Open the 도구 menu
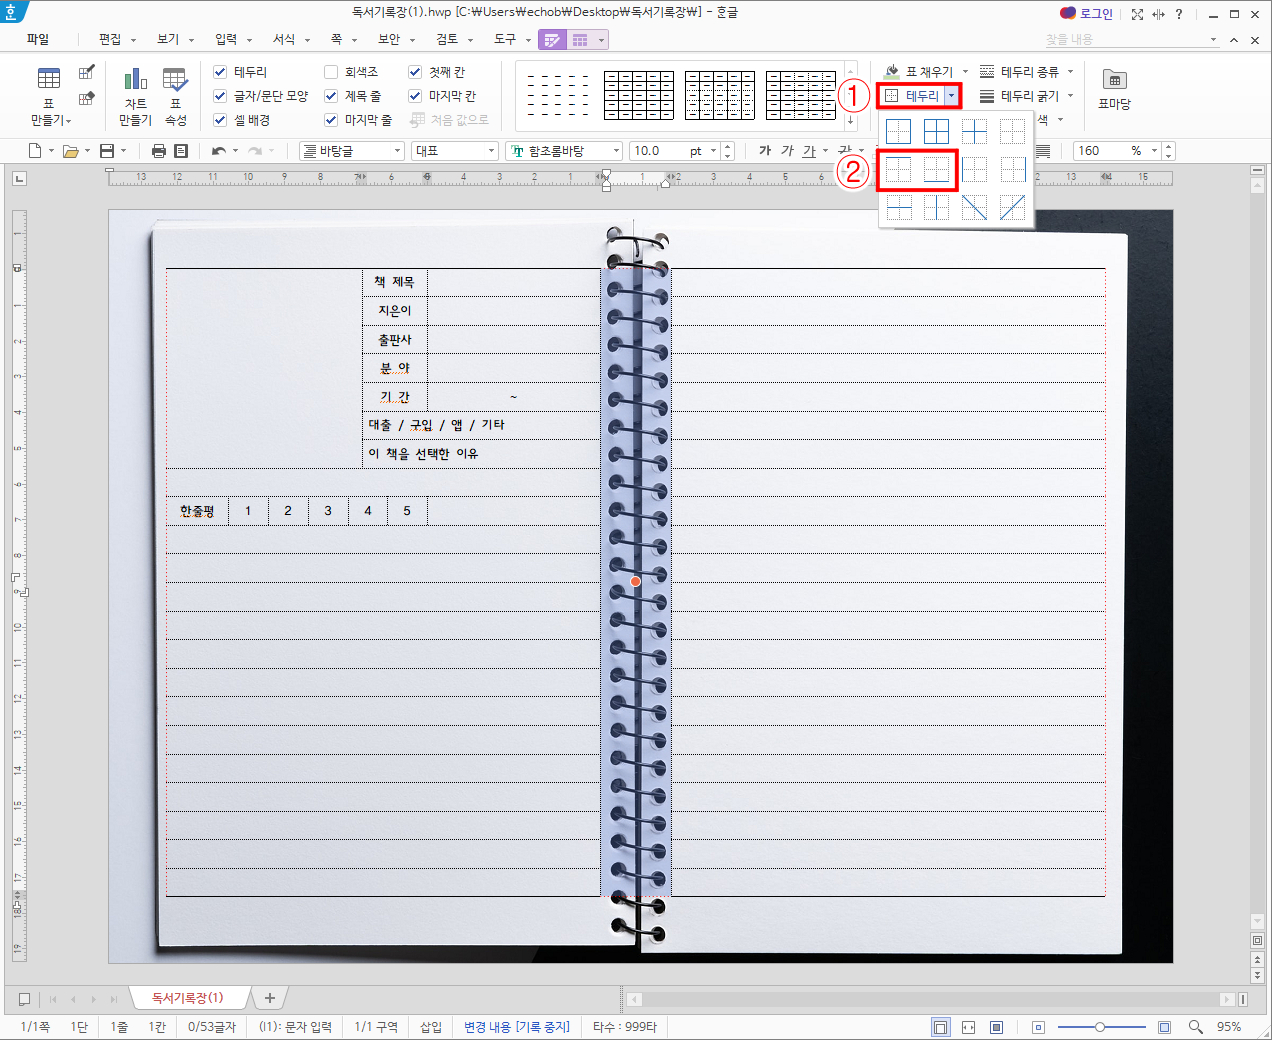Viewport: 1272px width, 1040px height. 505,39
